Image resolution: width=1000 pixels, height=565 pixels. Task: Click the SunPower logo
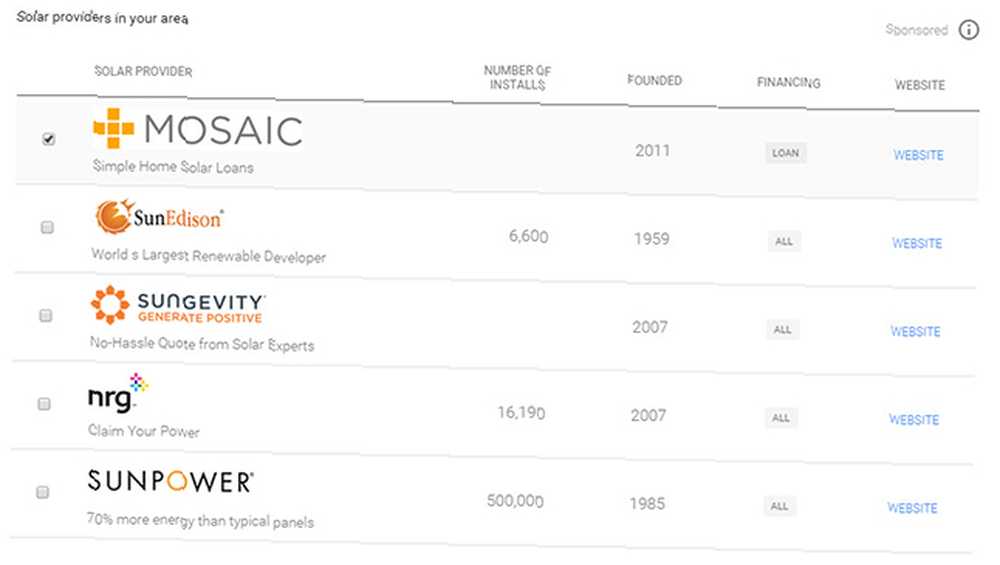tap(171, 481)
